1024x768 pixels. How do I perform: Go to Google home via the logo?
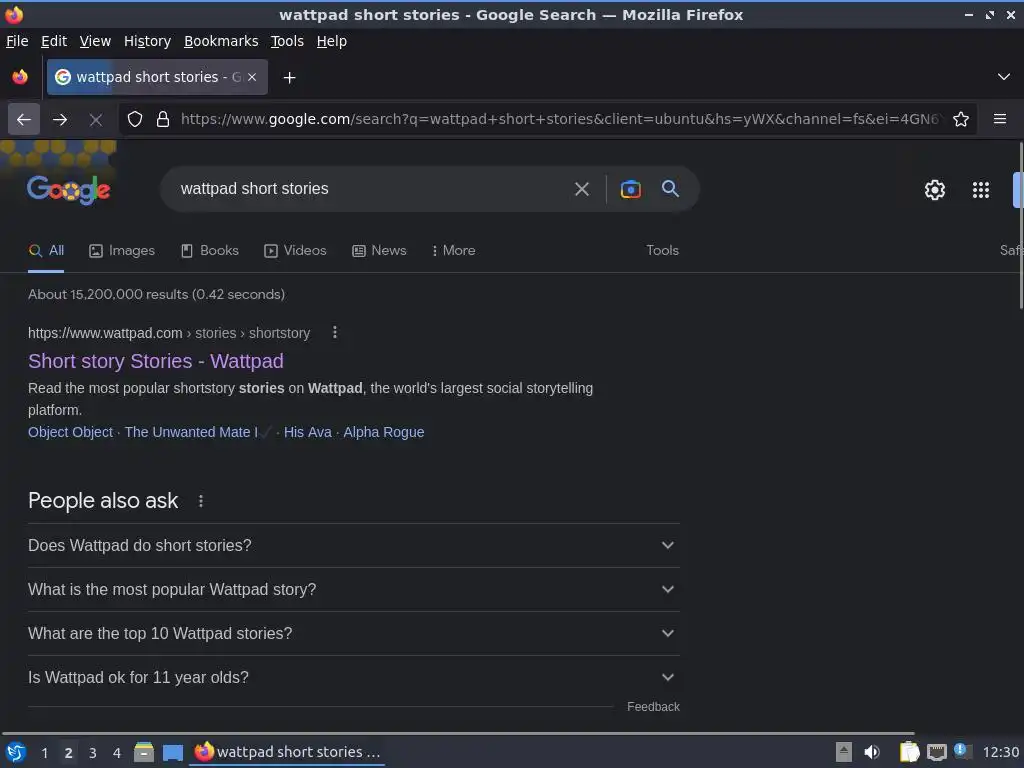click(x=69, y=190)
